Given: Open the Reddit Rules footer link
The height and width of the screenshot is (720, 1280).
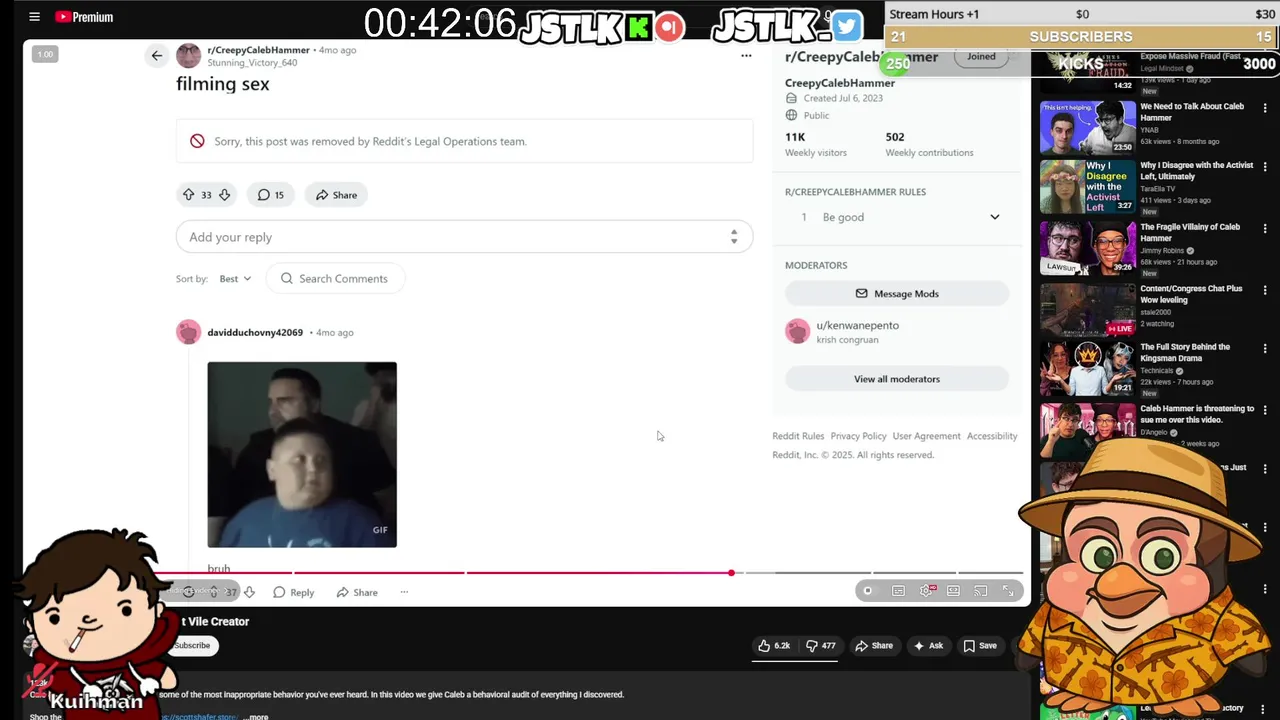Looking at the screenshot, I should [798, 436].
